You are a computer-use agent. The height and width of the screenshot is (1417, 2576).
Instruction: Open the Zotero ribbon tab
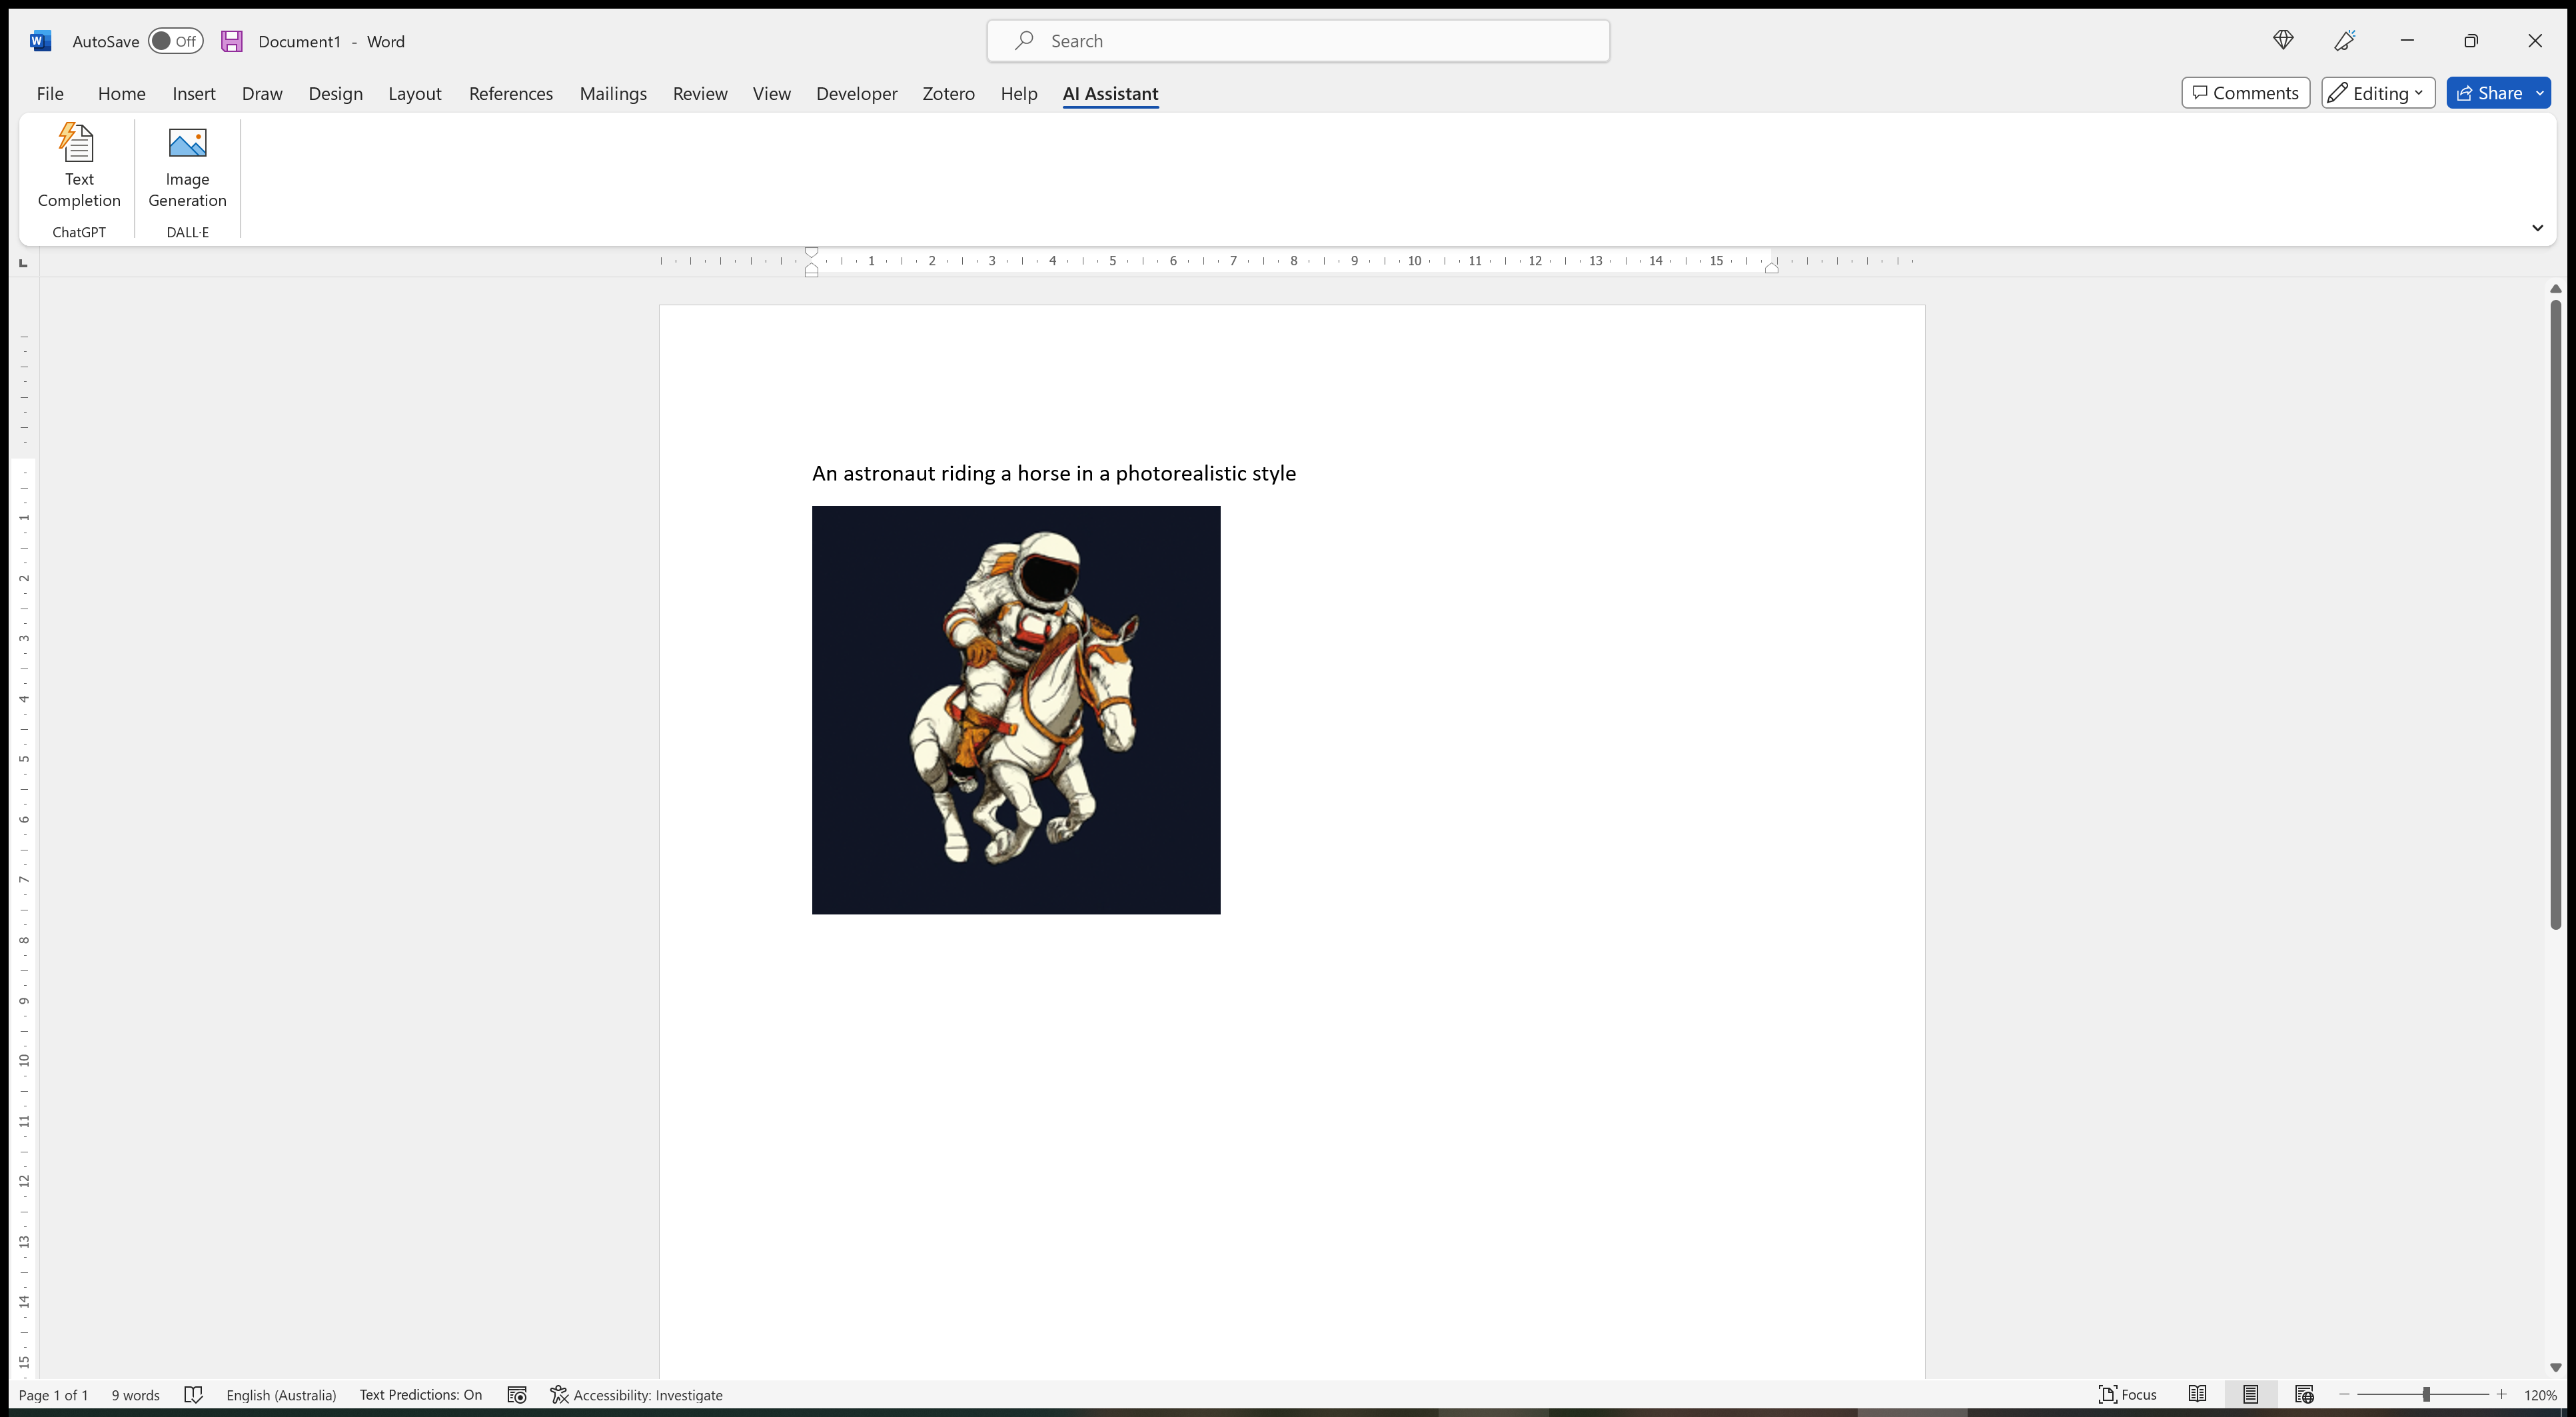948,93
